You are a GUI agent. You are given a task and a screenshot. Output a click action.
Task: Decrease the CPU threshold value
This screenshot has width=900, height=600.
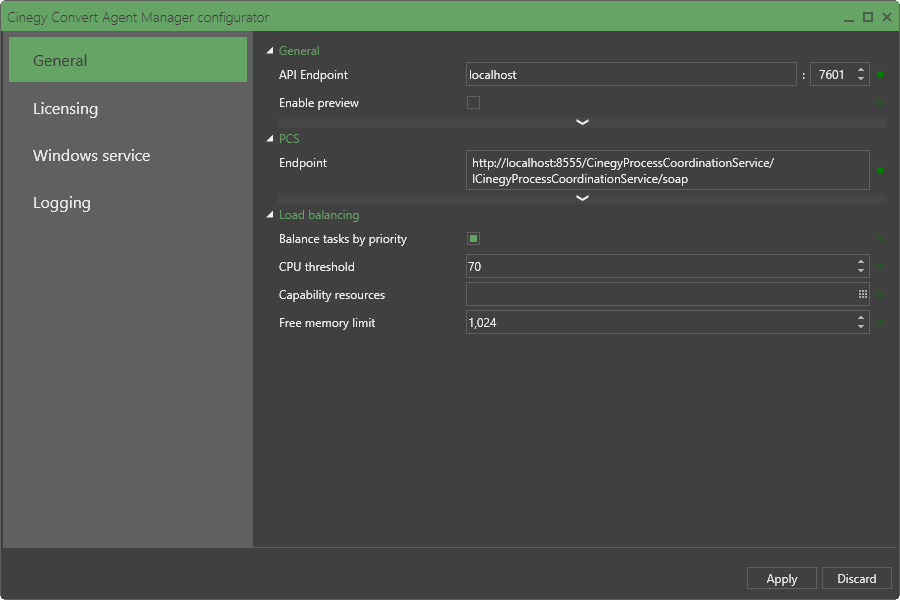point(861,270)
